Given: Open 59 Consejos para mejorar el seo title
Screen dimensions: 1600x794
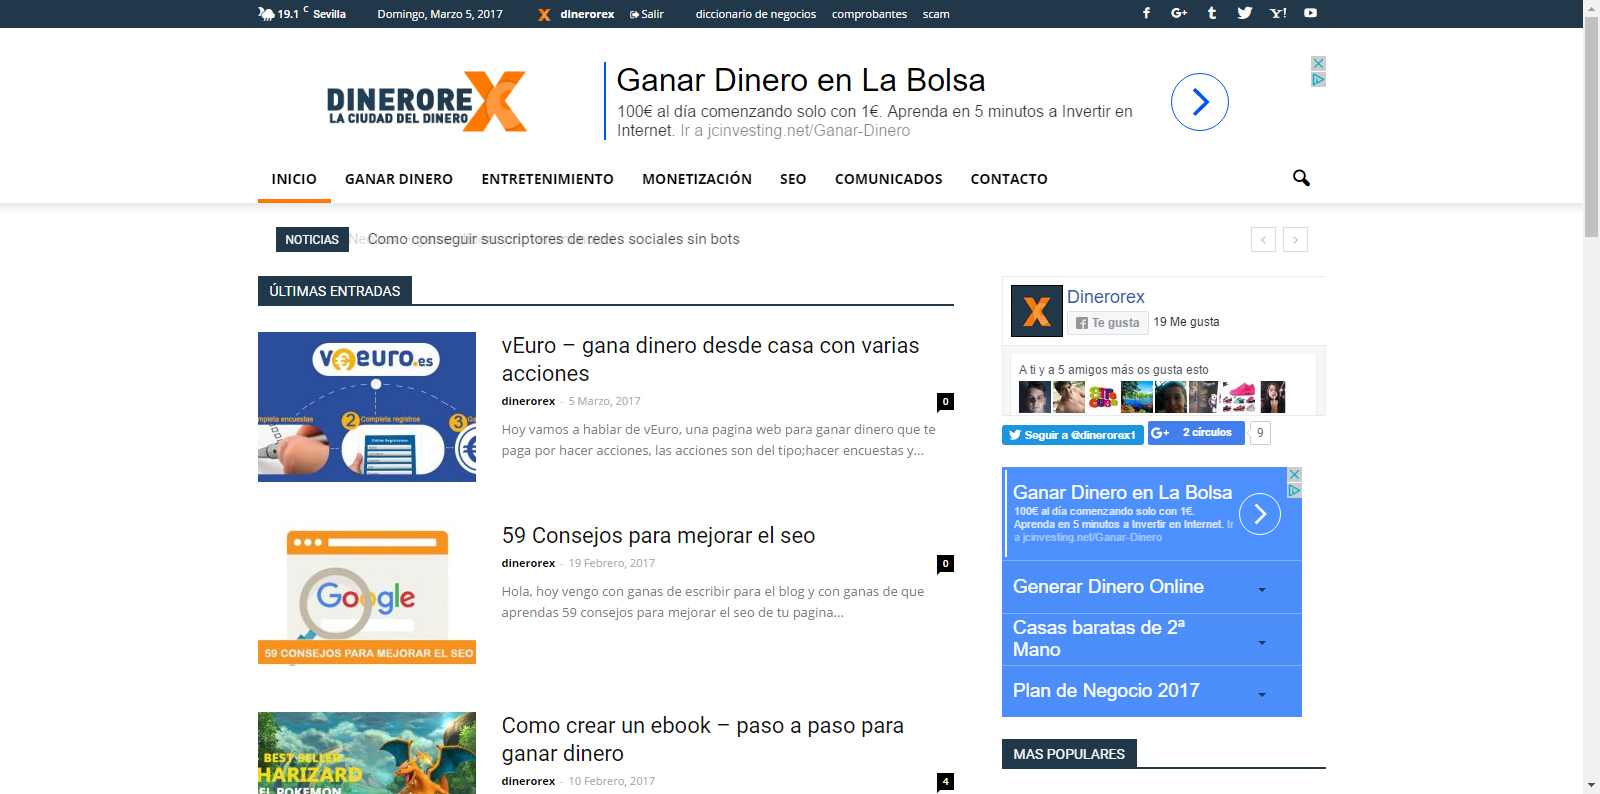Looking at the screenshot, I should click(658, 536).
